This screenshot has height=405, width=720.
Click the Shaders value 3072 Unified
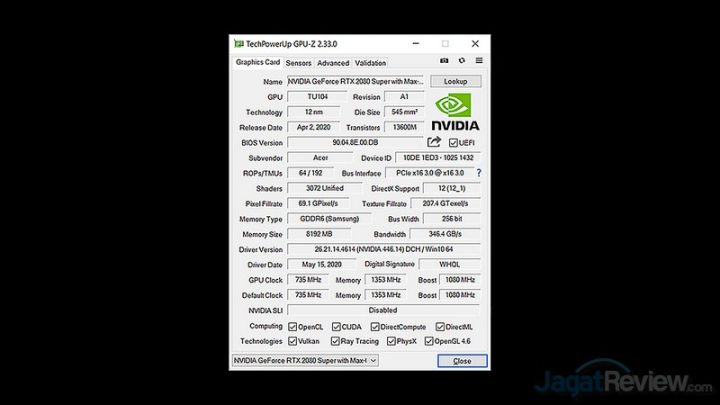325,188
